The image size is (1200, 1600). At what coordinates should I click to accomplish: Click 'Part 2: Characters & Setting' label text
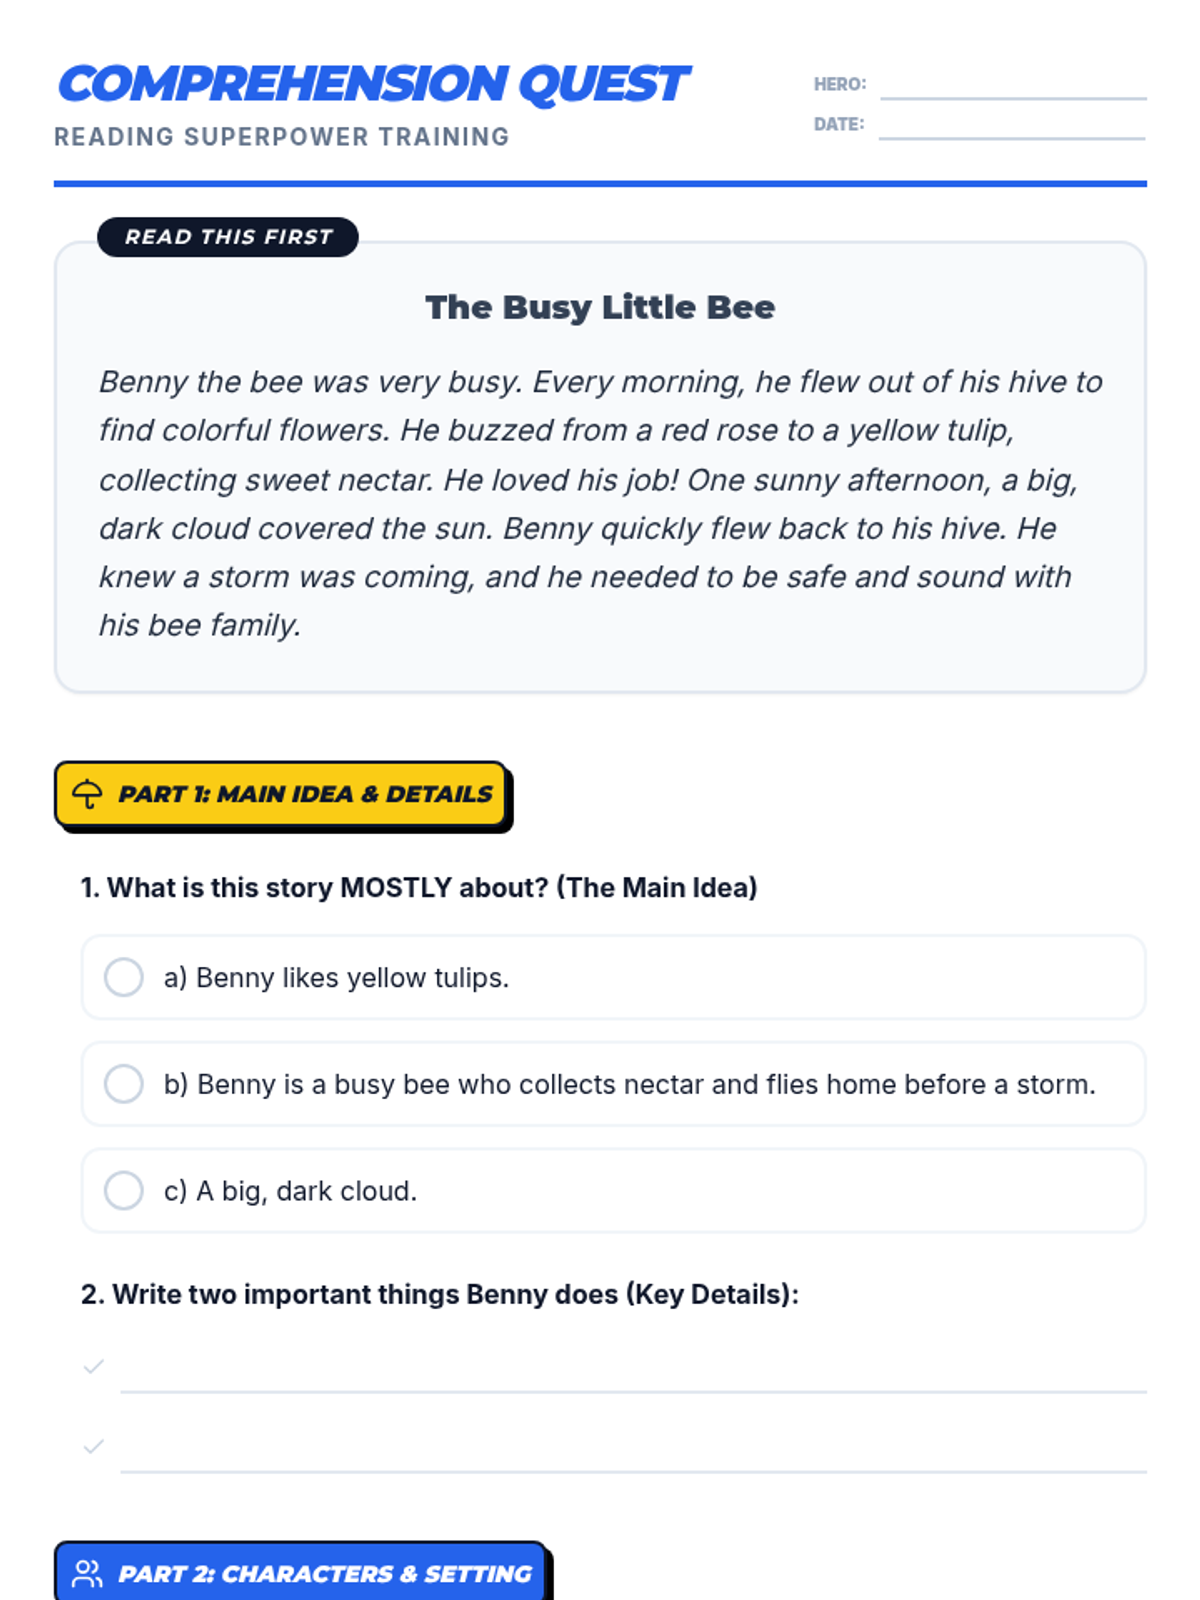coord(325,1574)
